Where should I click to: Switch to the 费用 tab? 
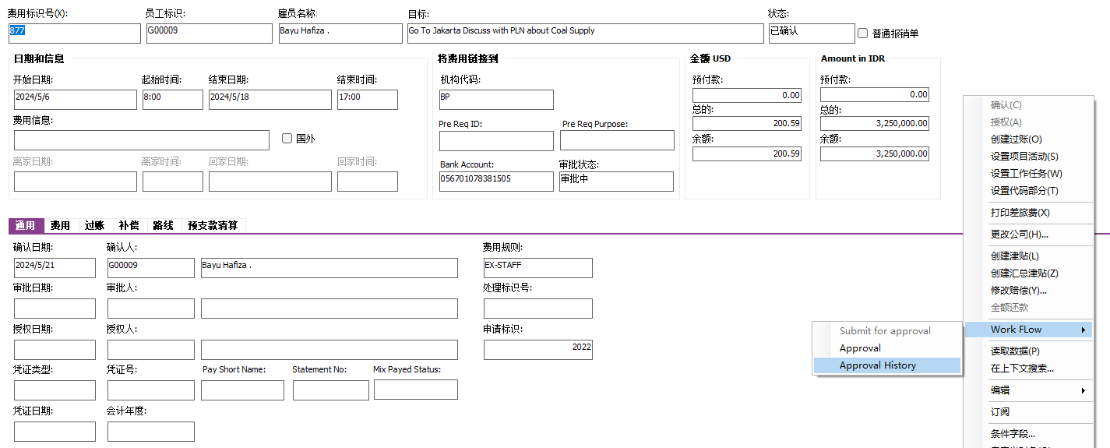(61, 226)
